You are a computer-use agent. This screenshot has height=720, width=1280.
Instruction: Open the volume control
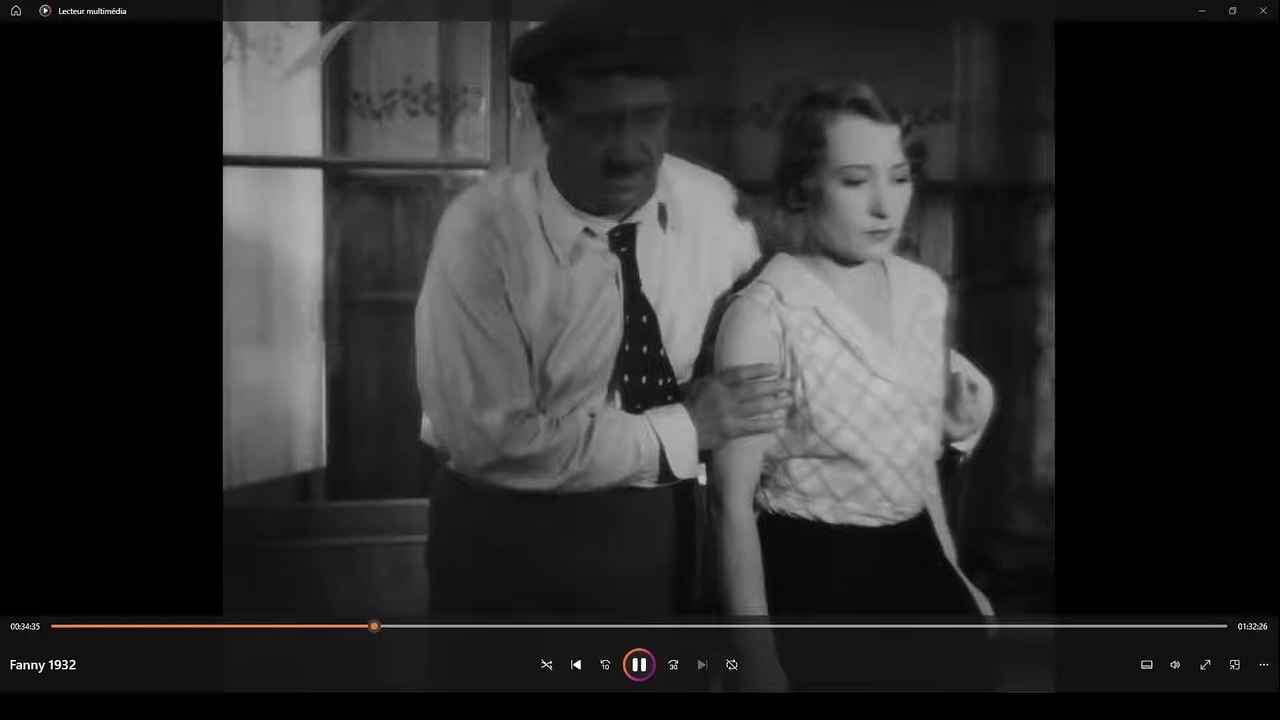(x=1175, y=665)
